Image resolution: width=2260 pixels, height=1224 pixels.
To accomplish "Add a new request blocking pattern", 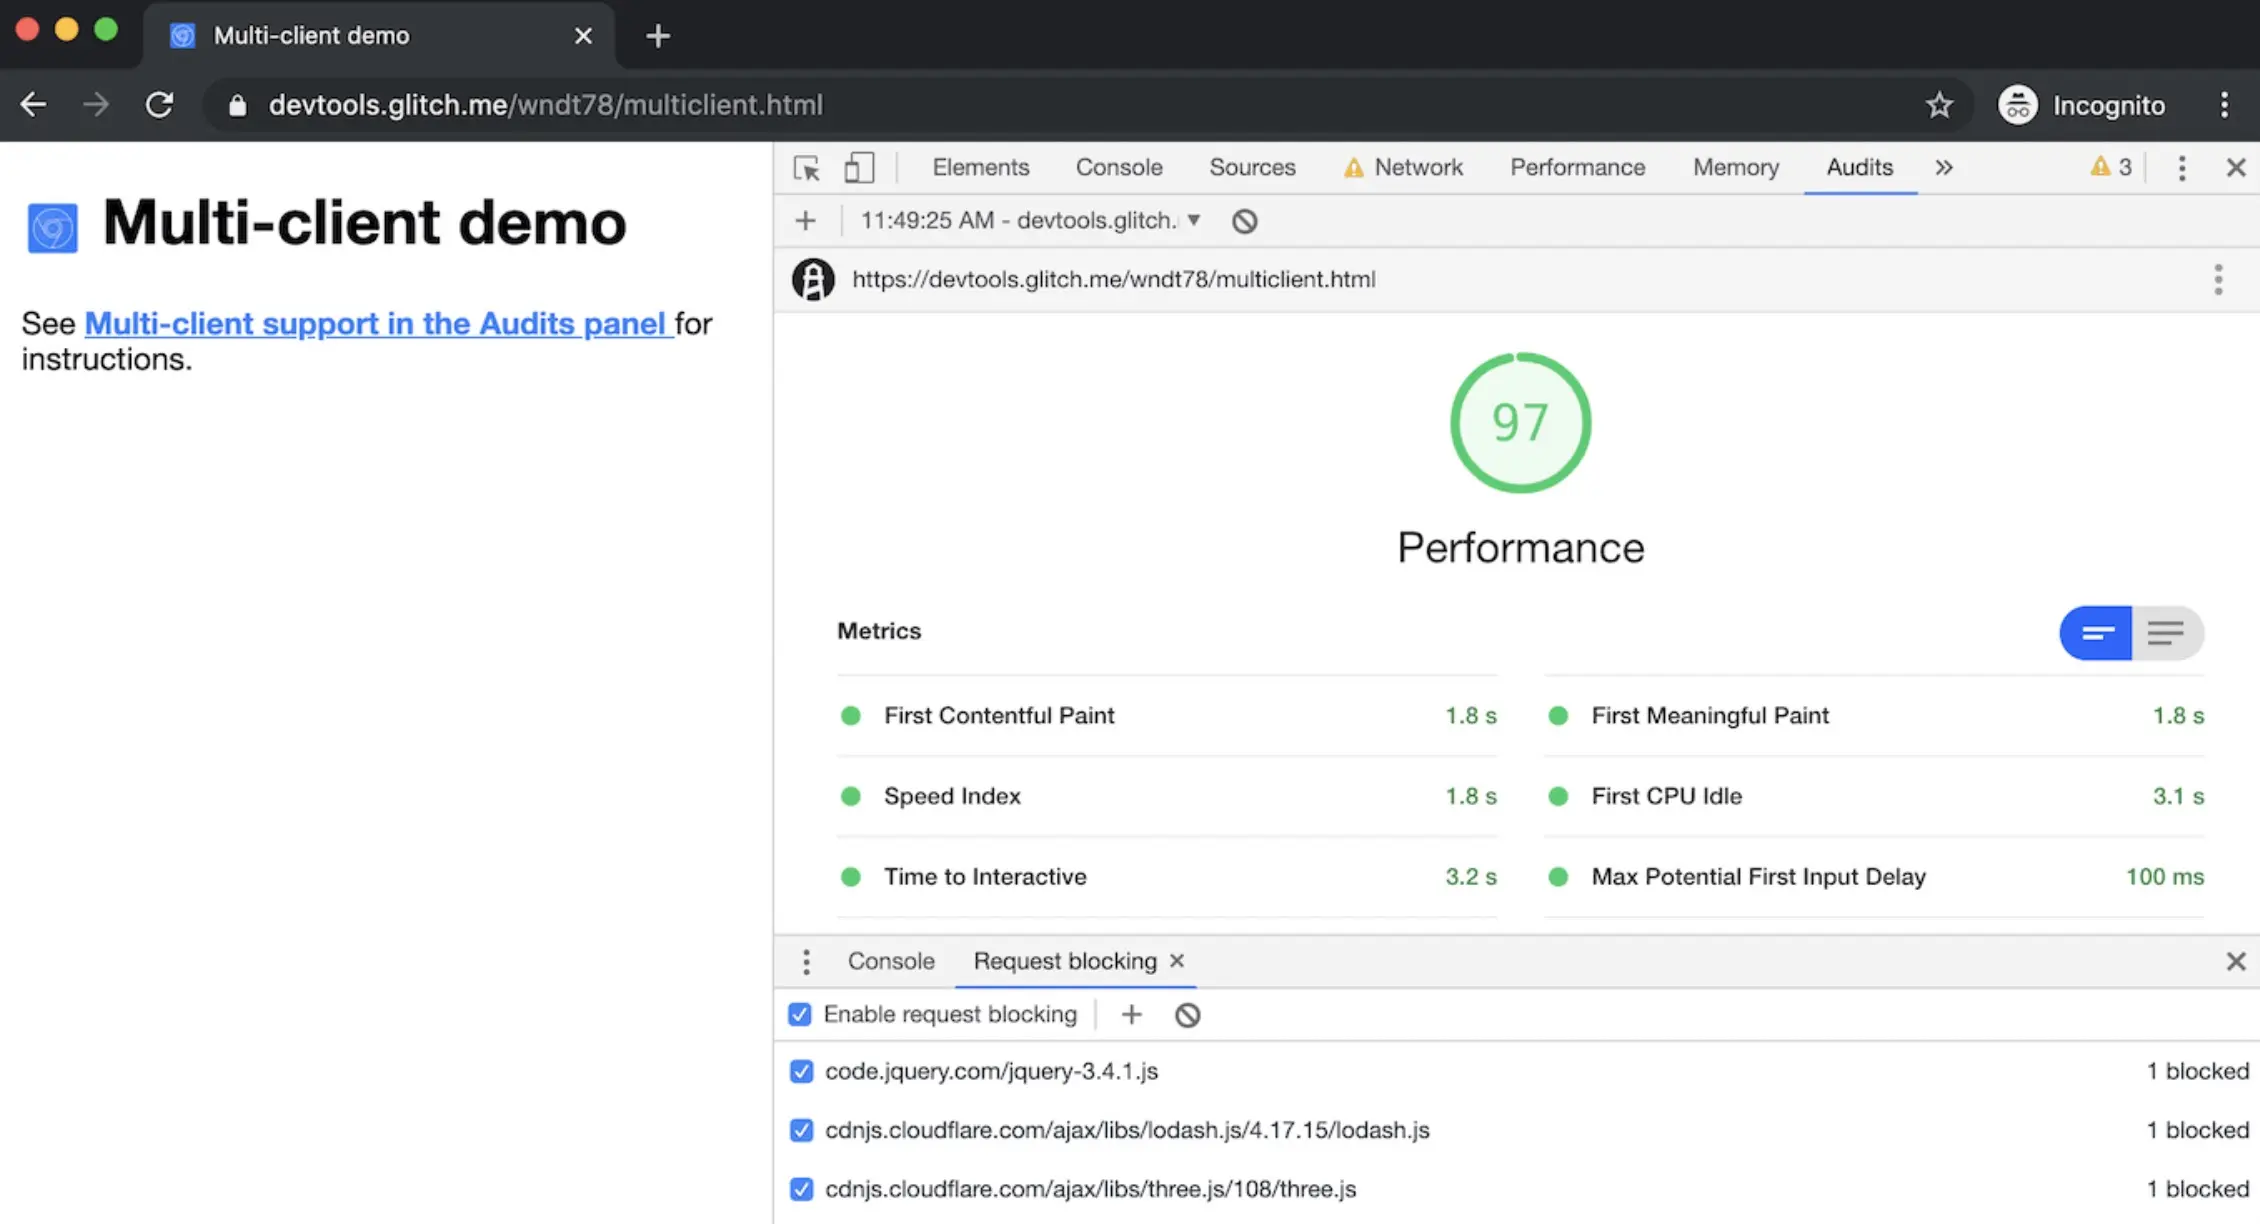I will (x=1131, y=1015).
